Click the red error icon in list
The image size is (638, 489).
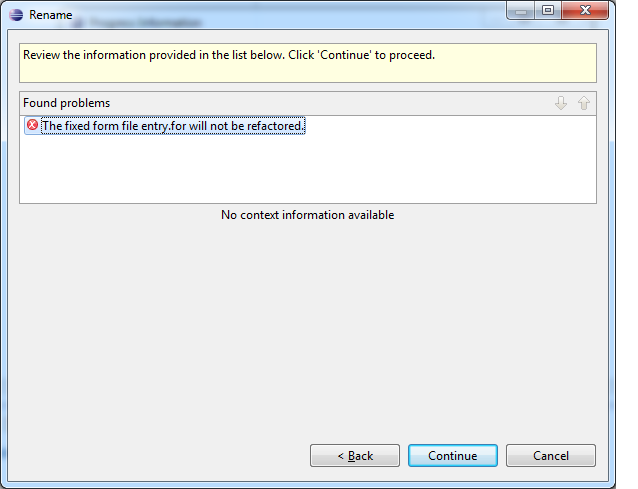[33, 125]
